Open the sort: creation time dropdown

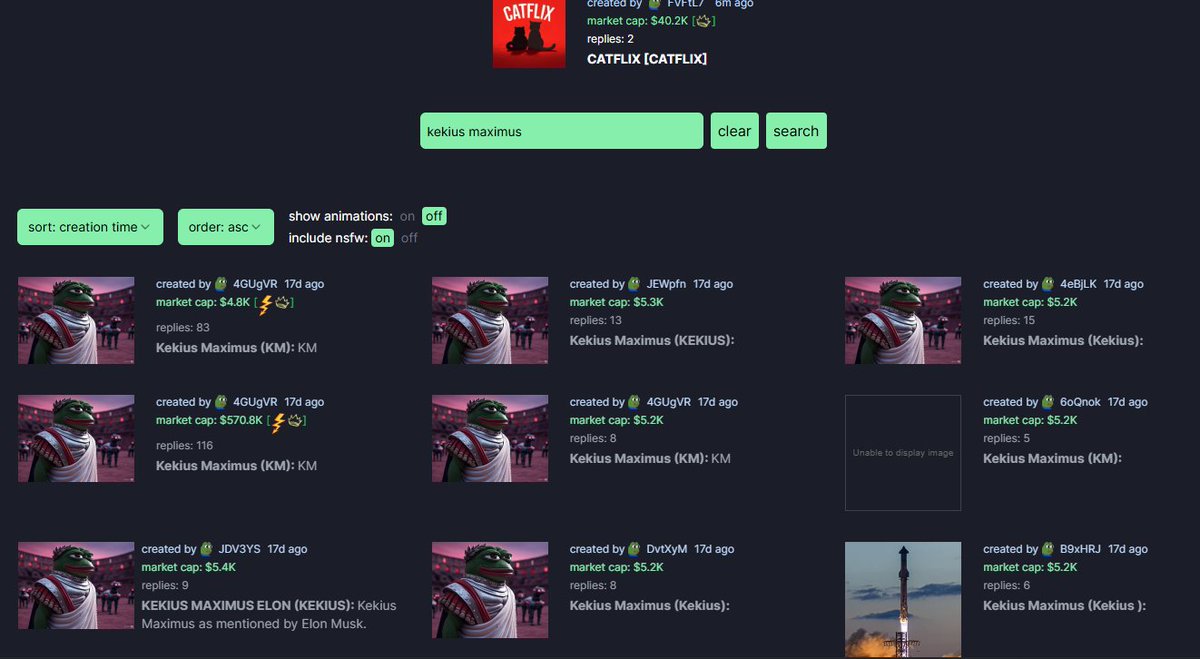90,227
